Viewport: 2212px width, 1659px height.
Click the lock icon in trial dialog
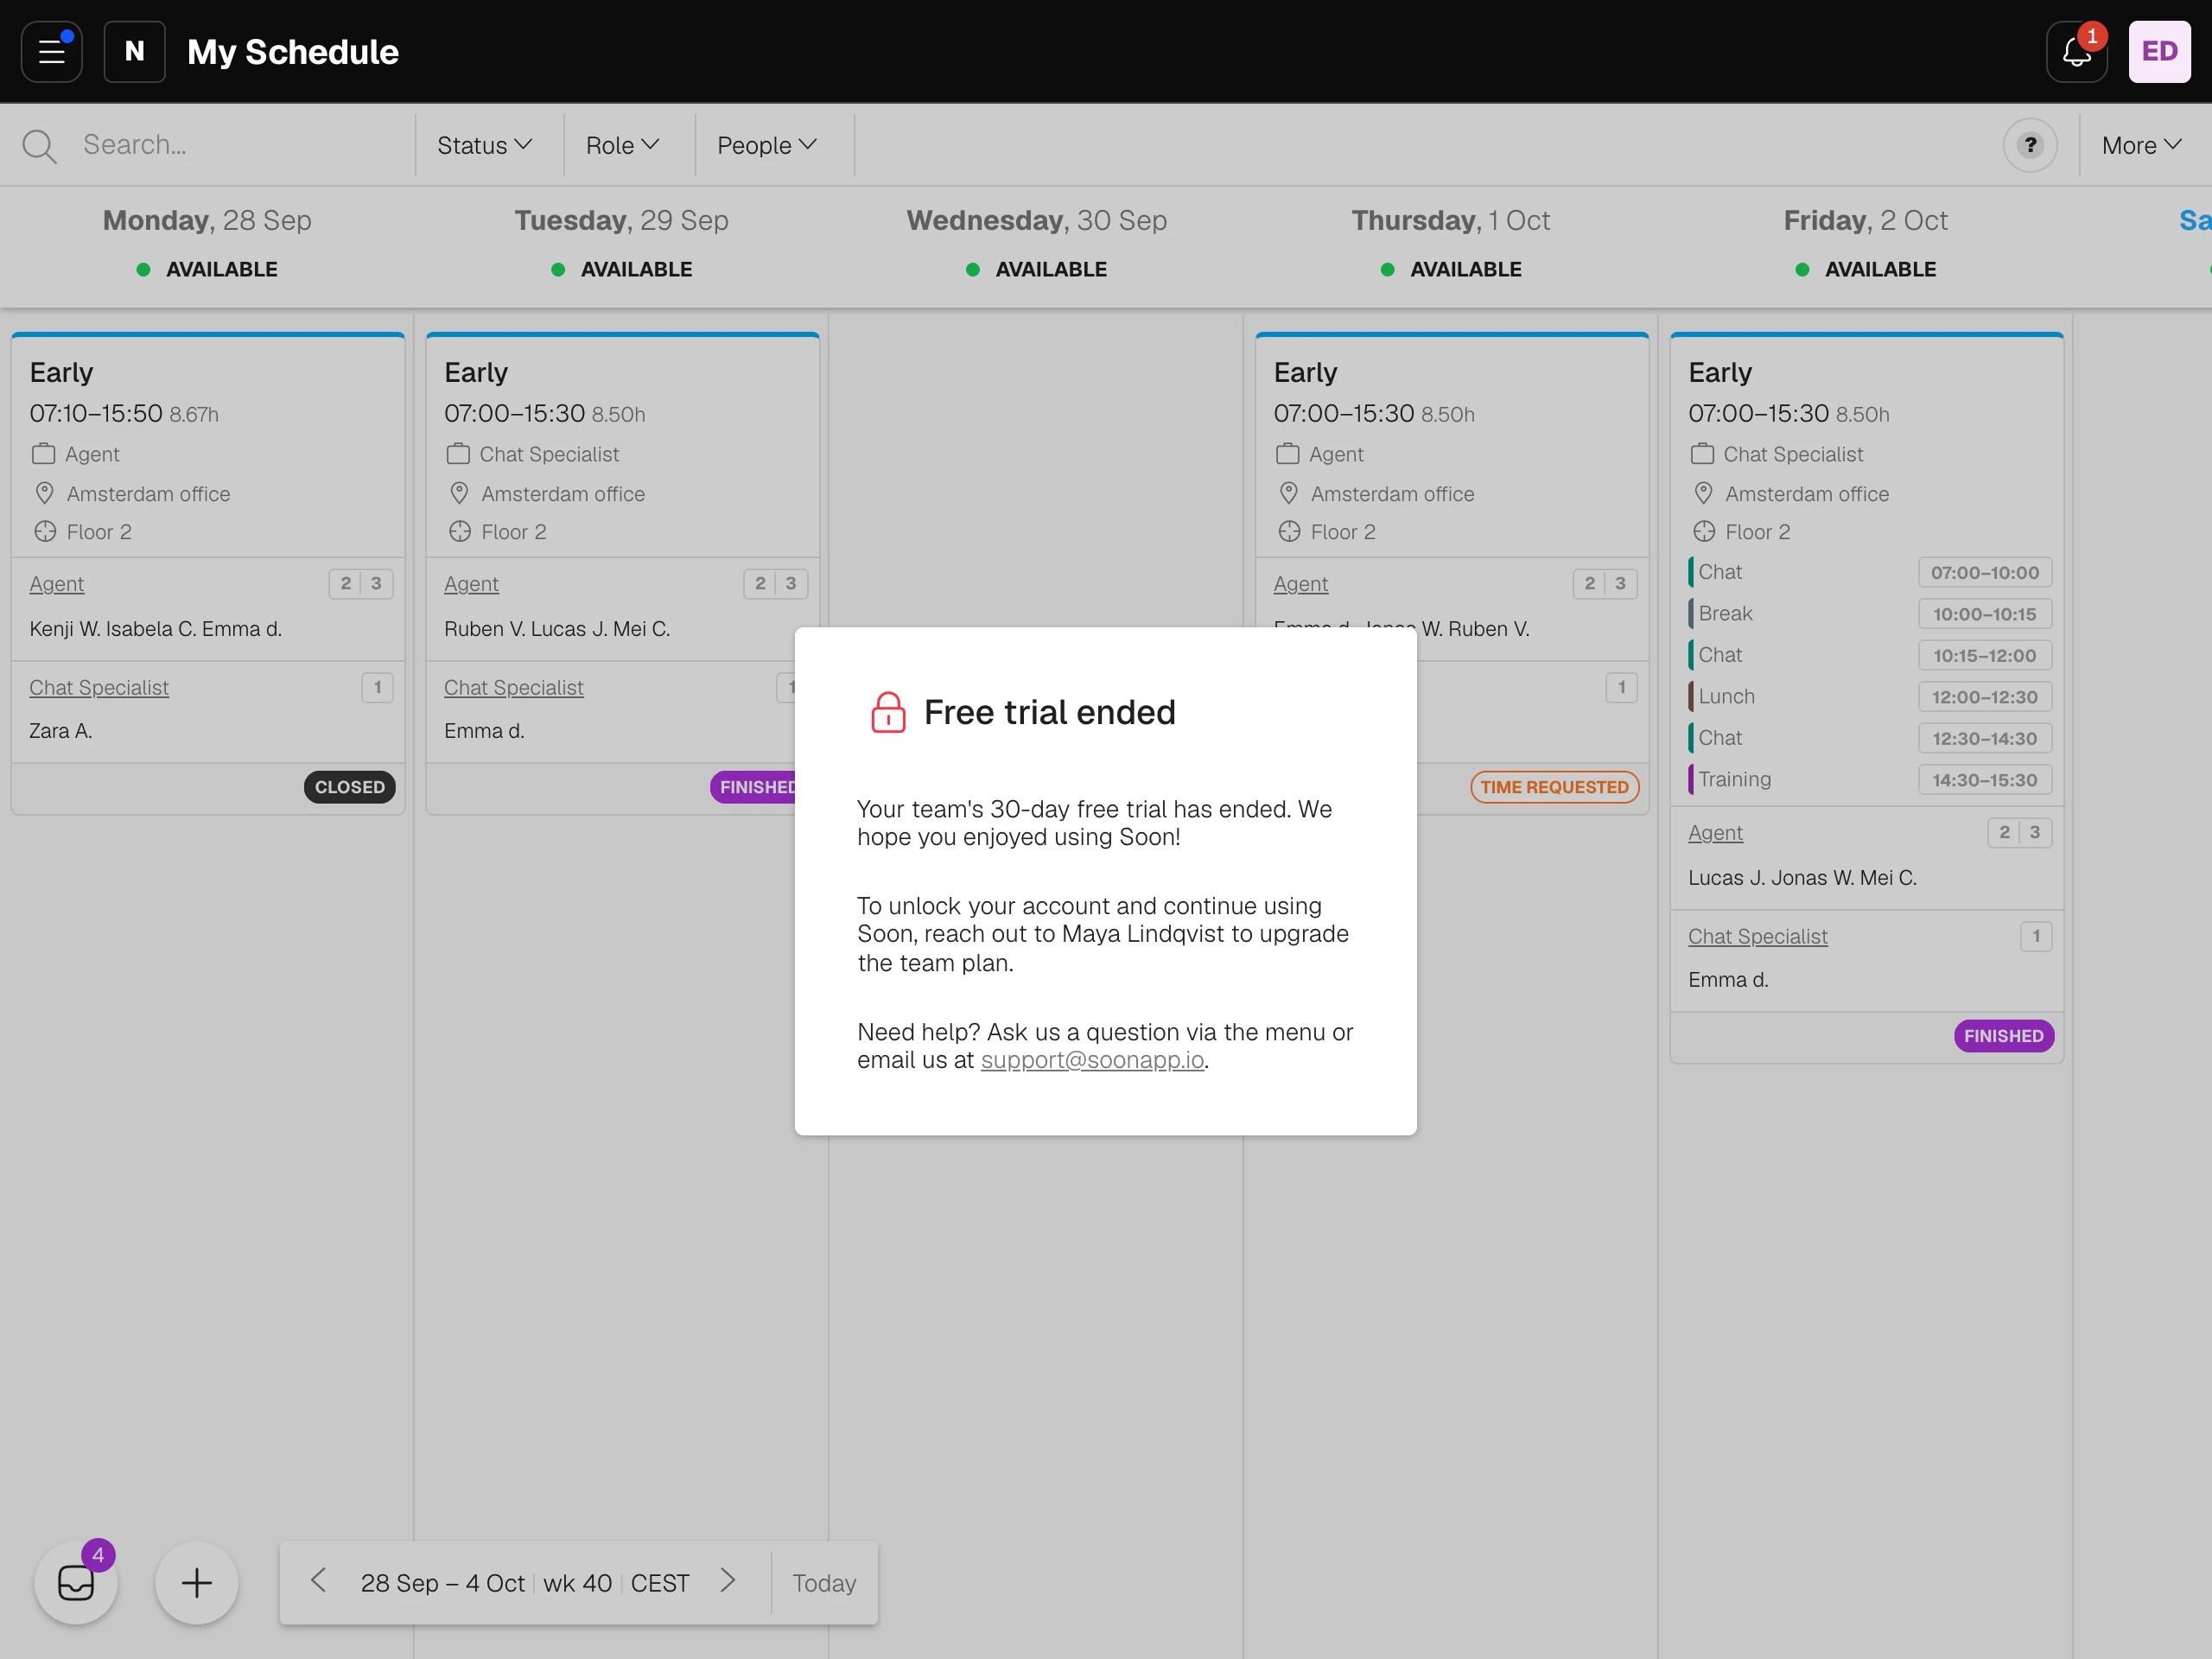888,712
